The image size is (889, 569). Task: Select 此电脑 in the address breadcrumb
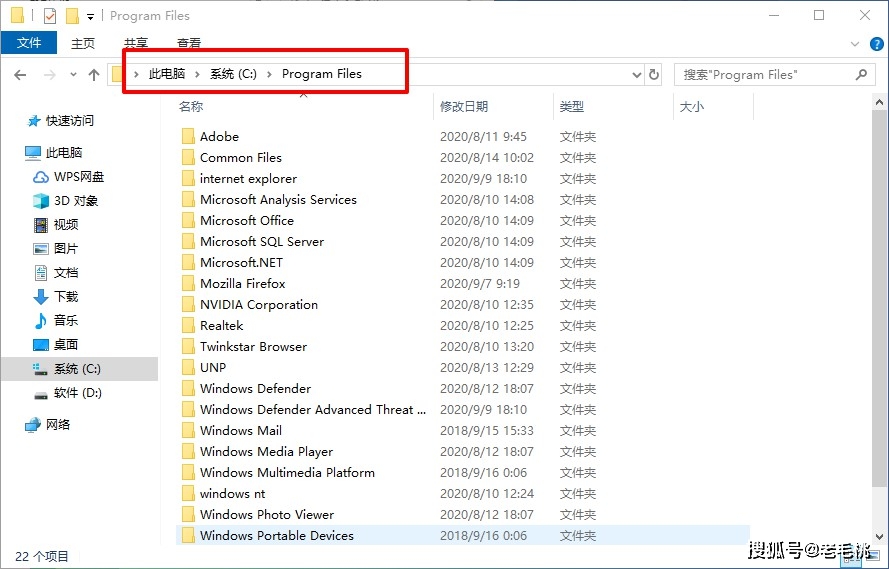click(x=167, y=74)
